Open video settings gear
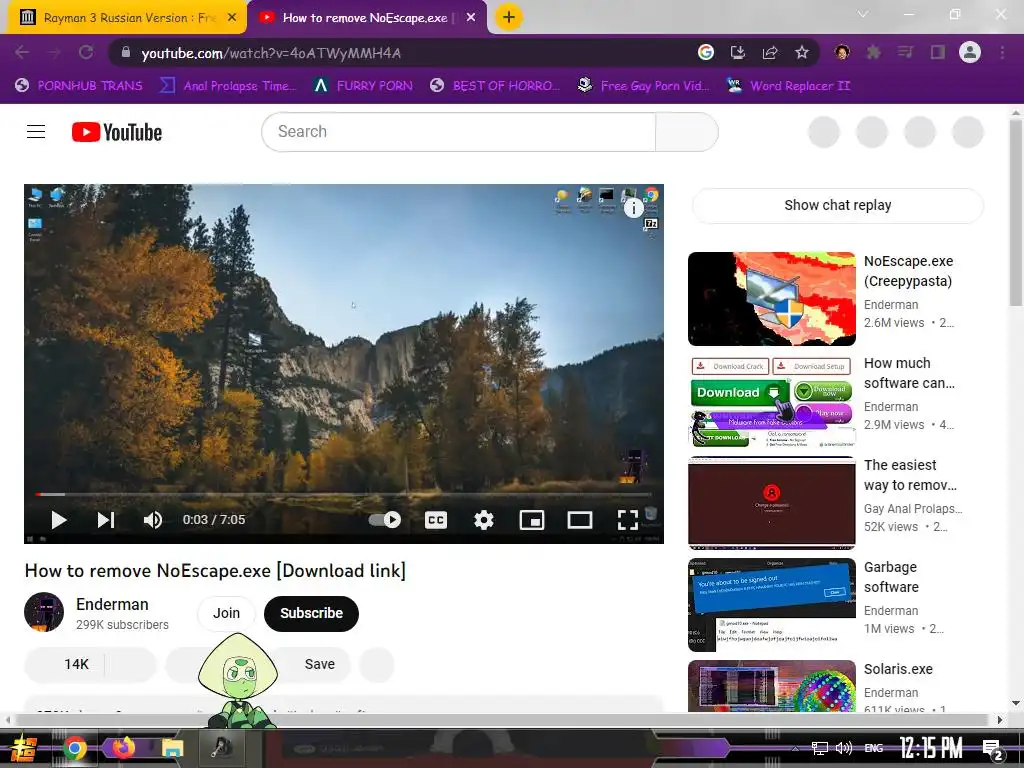Screen dimensions: 1024x768 pos(484,520)
